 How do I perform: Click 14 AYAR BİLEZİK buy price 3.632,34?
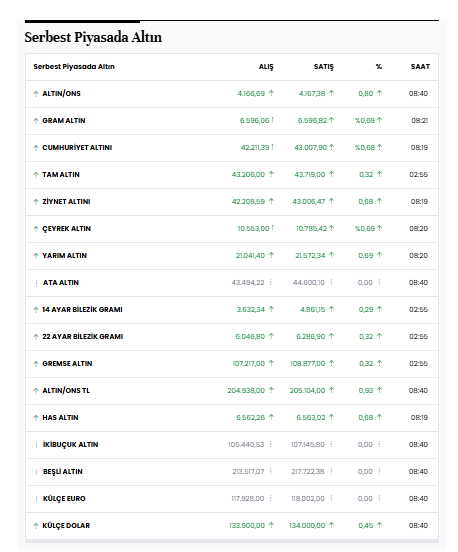(251, 310)
